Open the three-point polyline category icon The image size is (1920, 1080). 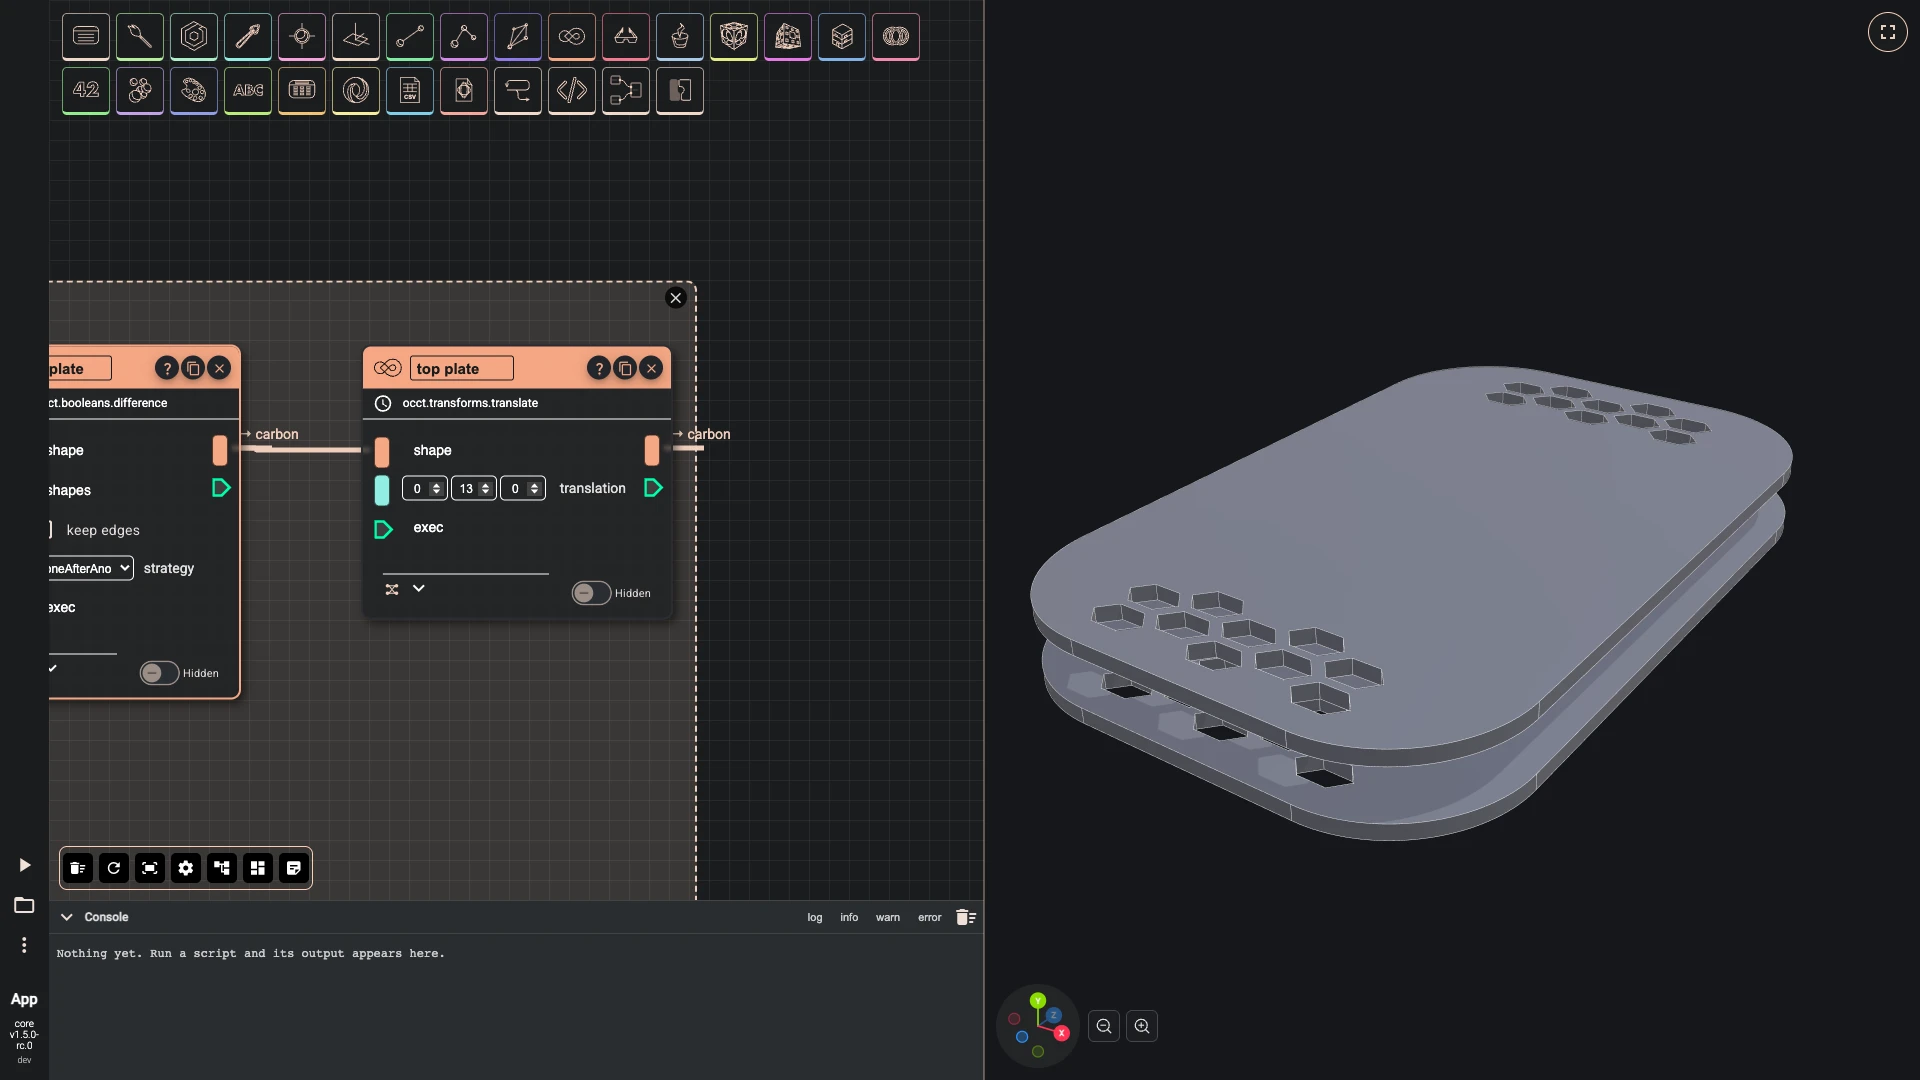(464, 36)
